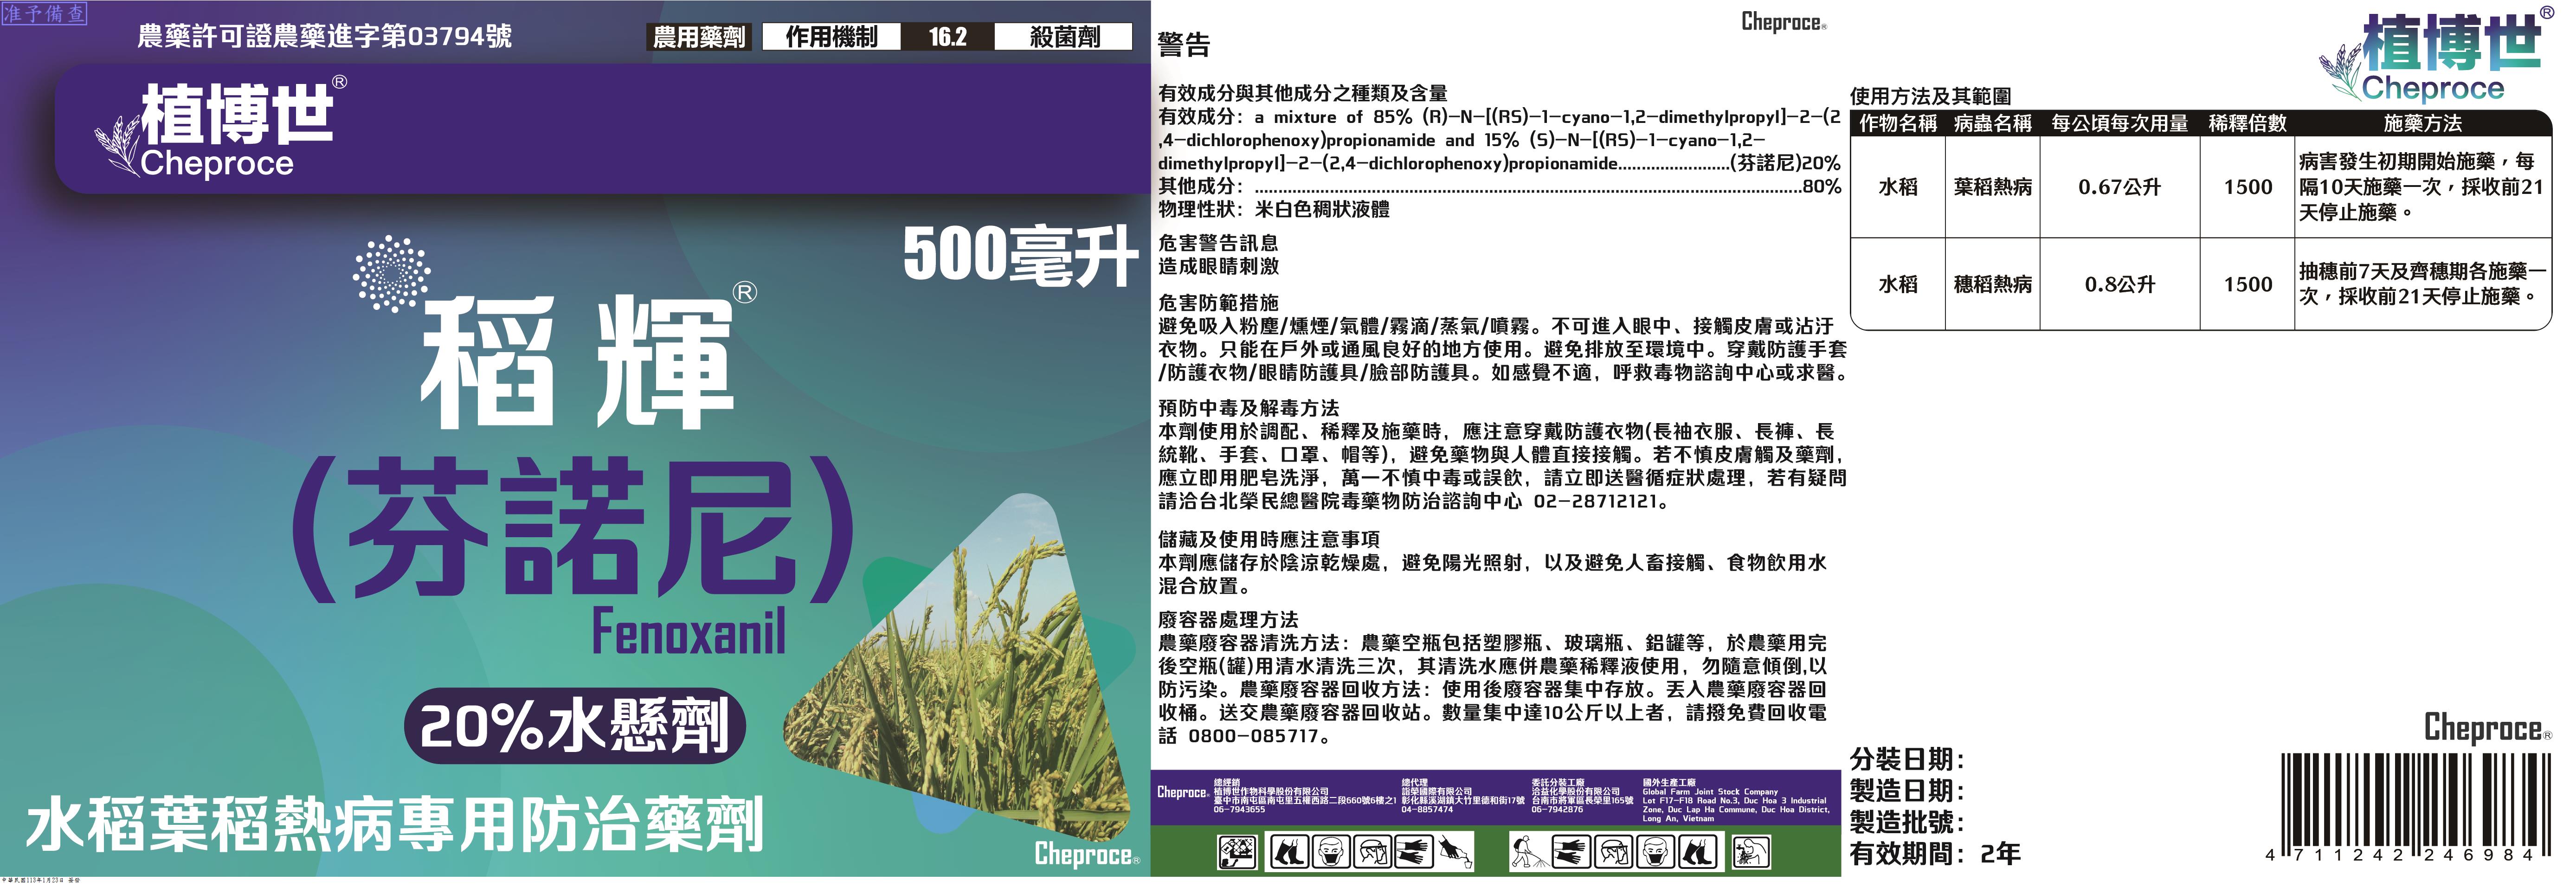Click the keep-locked-away-from-children pictogram
The image size is (2576, 887).
[1237, 852]
